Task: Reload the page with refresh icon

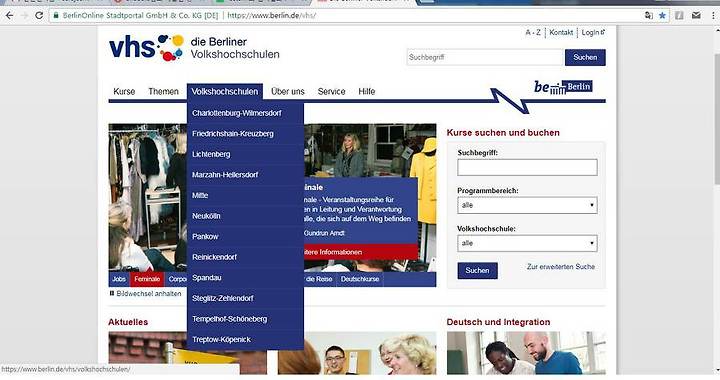Action: [39, 16]
